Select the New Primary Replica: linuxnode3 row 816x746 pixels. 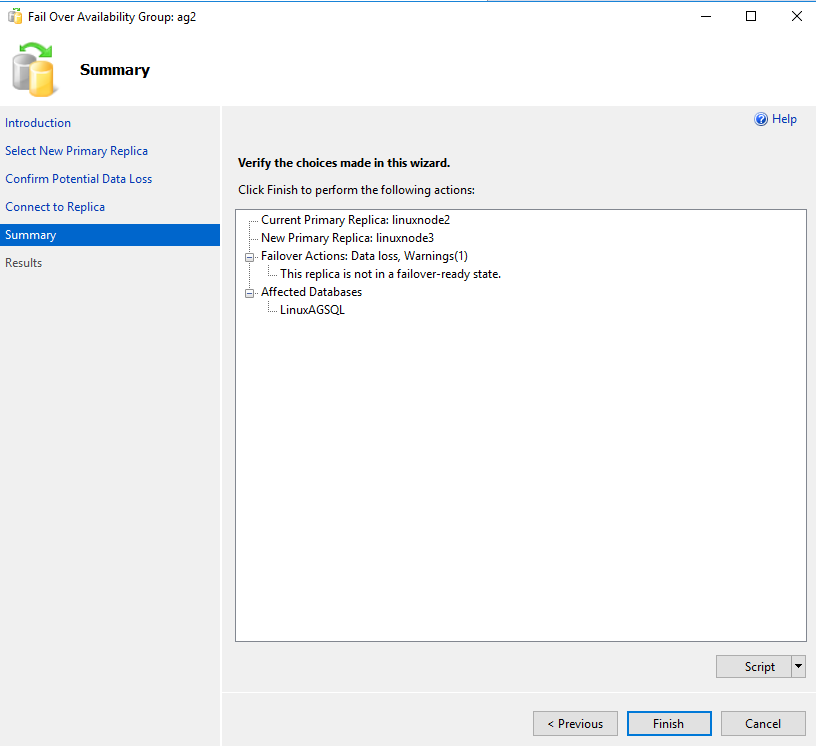(x=348, y=238)
